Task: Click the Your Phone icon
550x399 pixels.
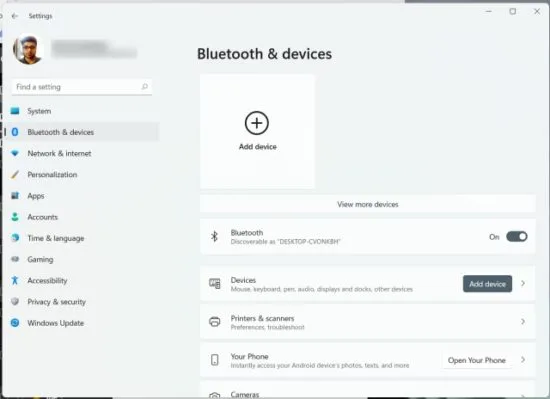Action: pos(215,360)
